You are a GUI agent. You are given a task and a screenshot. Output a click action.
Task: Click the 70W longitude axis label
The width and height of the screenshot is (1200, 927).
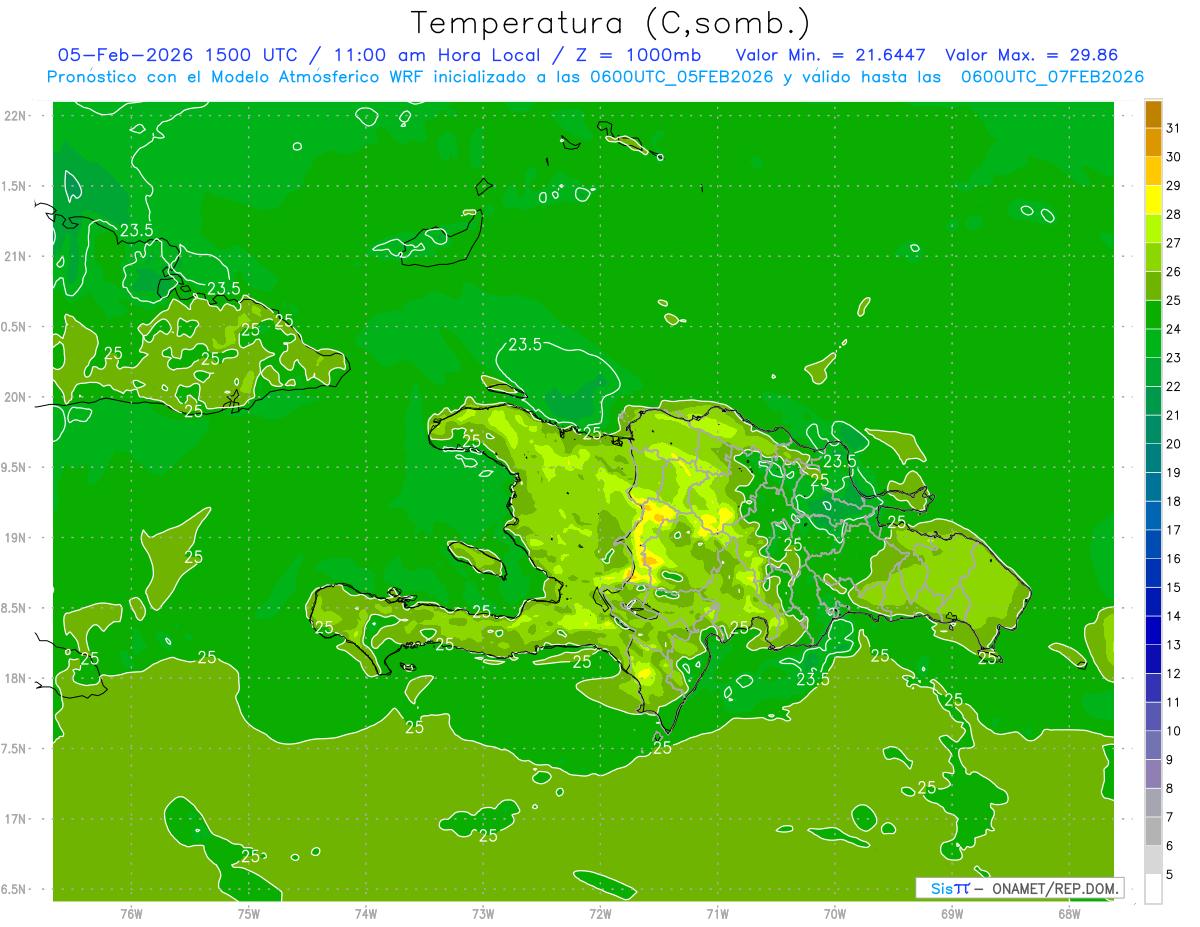(x=835, y=914)
